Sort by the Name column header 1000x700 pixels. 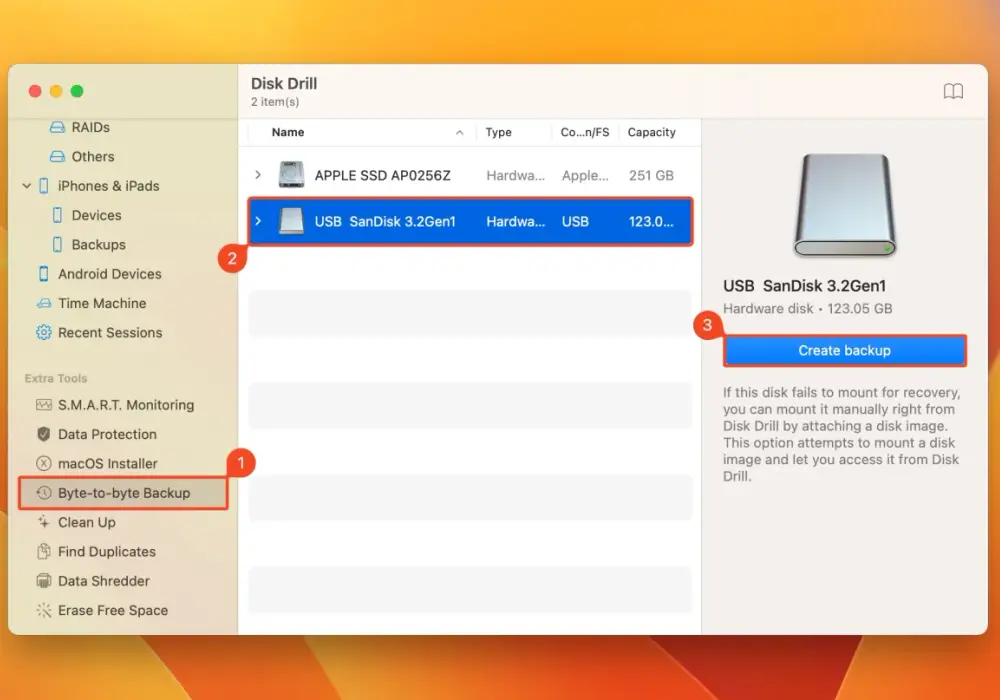288,132
